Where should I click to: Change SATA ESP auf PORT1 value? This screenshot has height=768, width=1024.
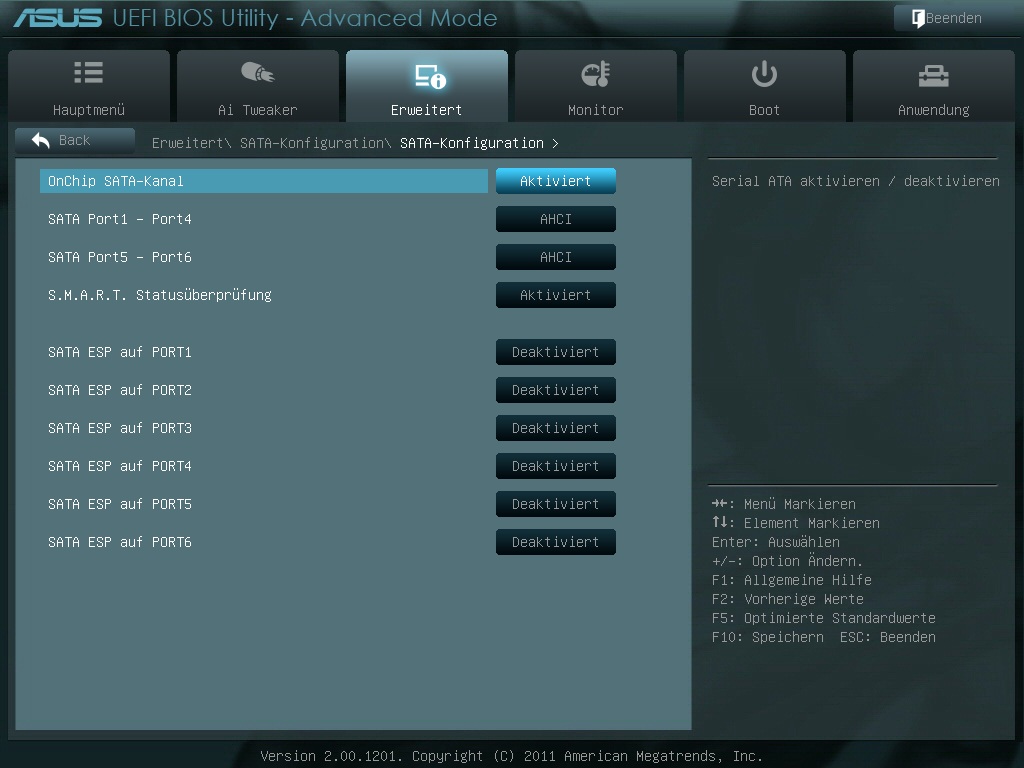[x=556, y=352]
